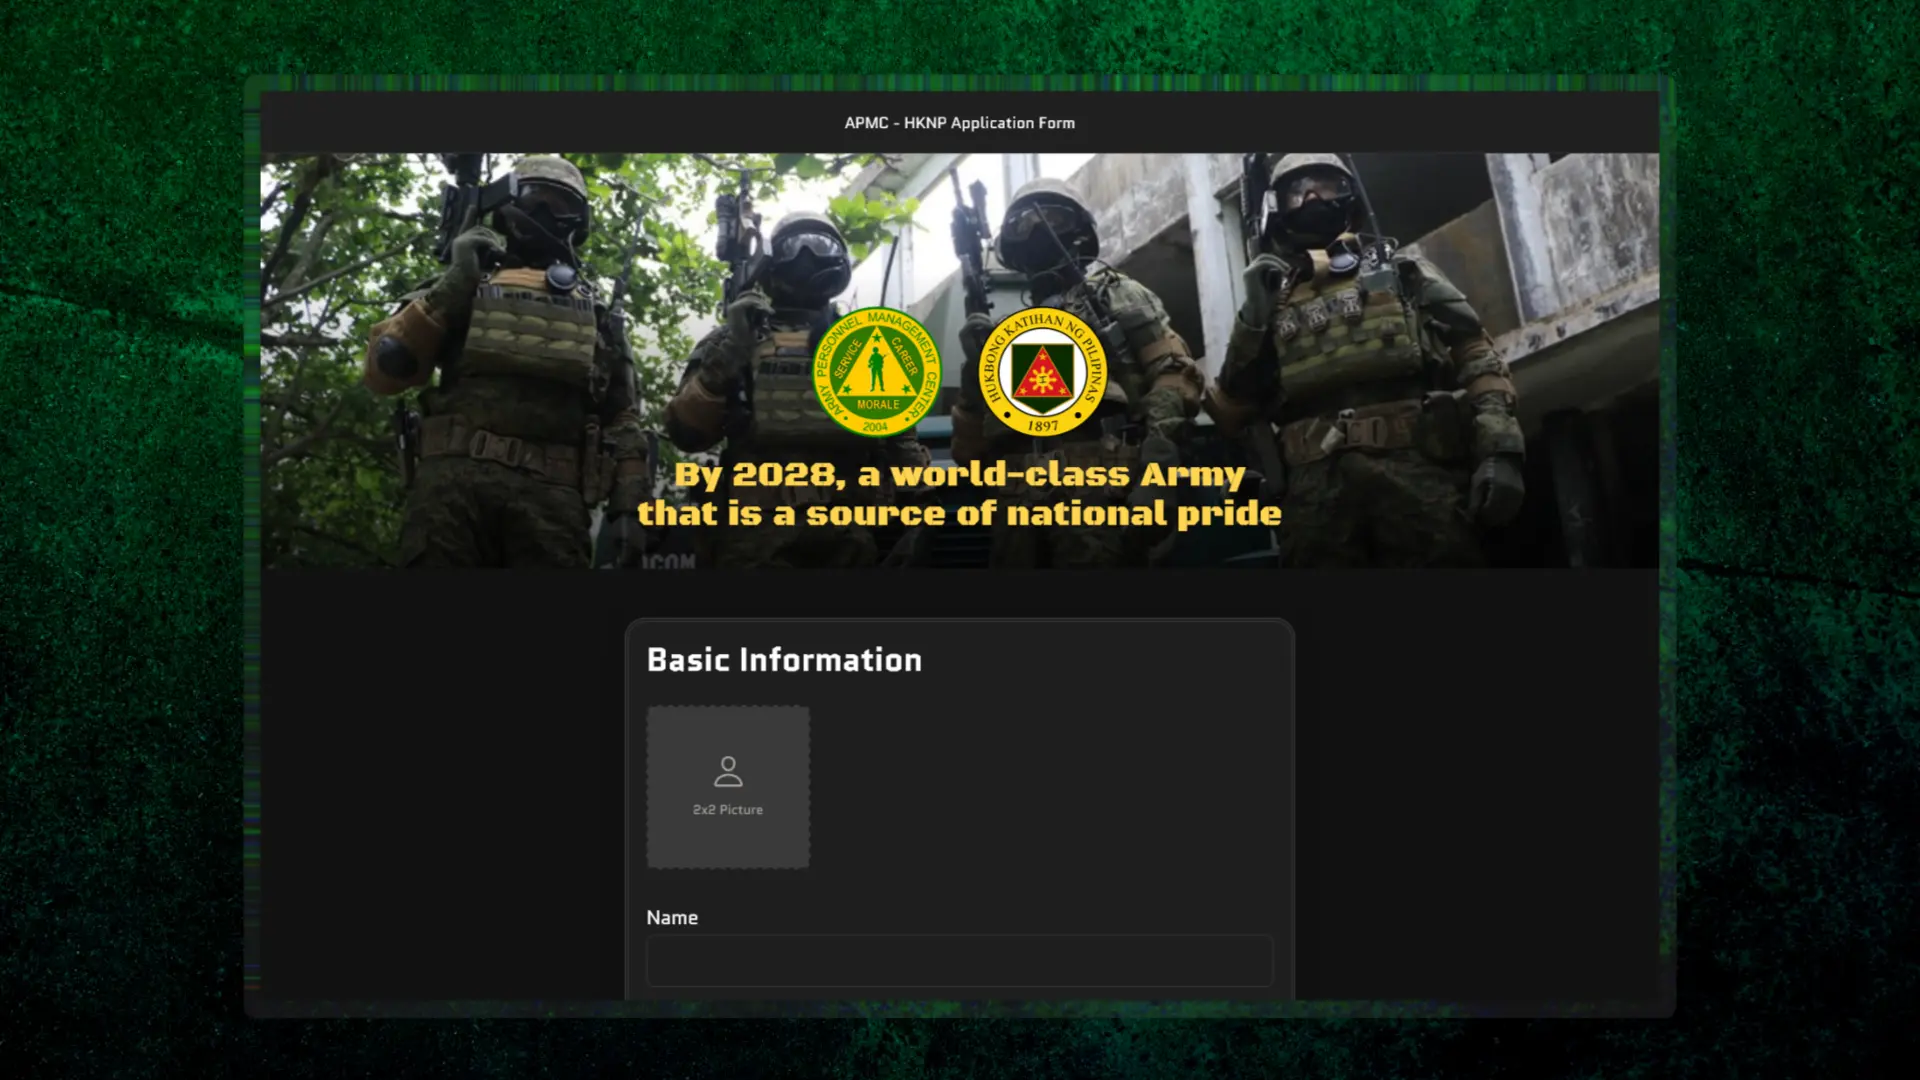
Task: Focus the Name text input field
Action: tap(959, 961)
